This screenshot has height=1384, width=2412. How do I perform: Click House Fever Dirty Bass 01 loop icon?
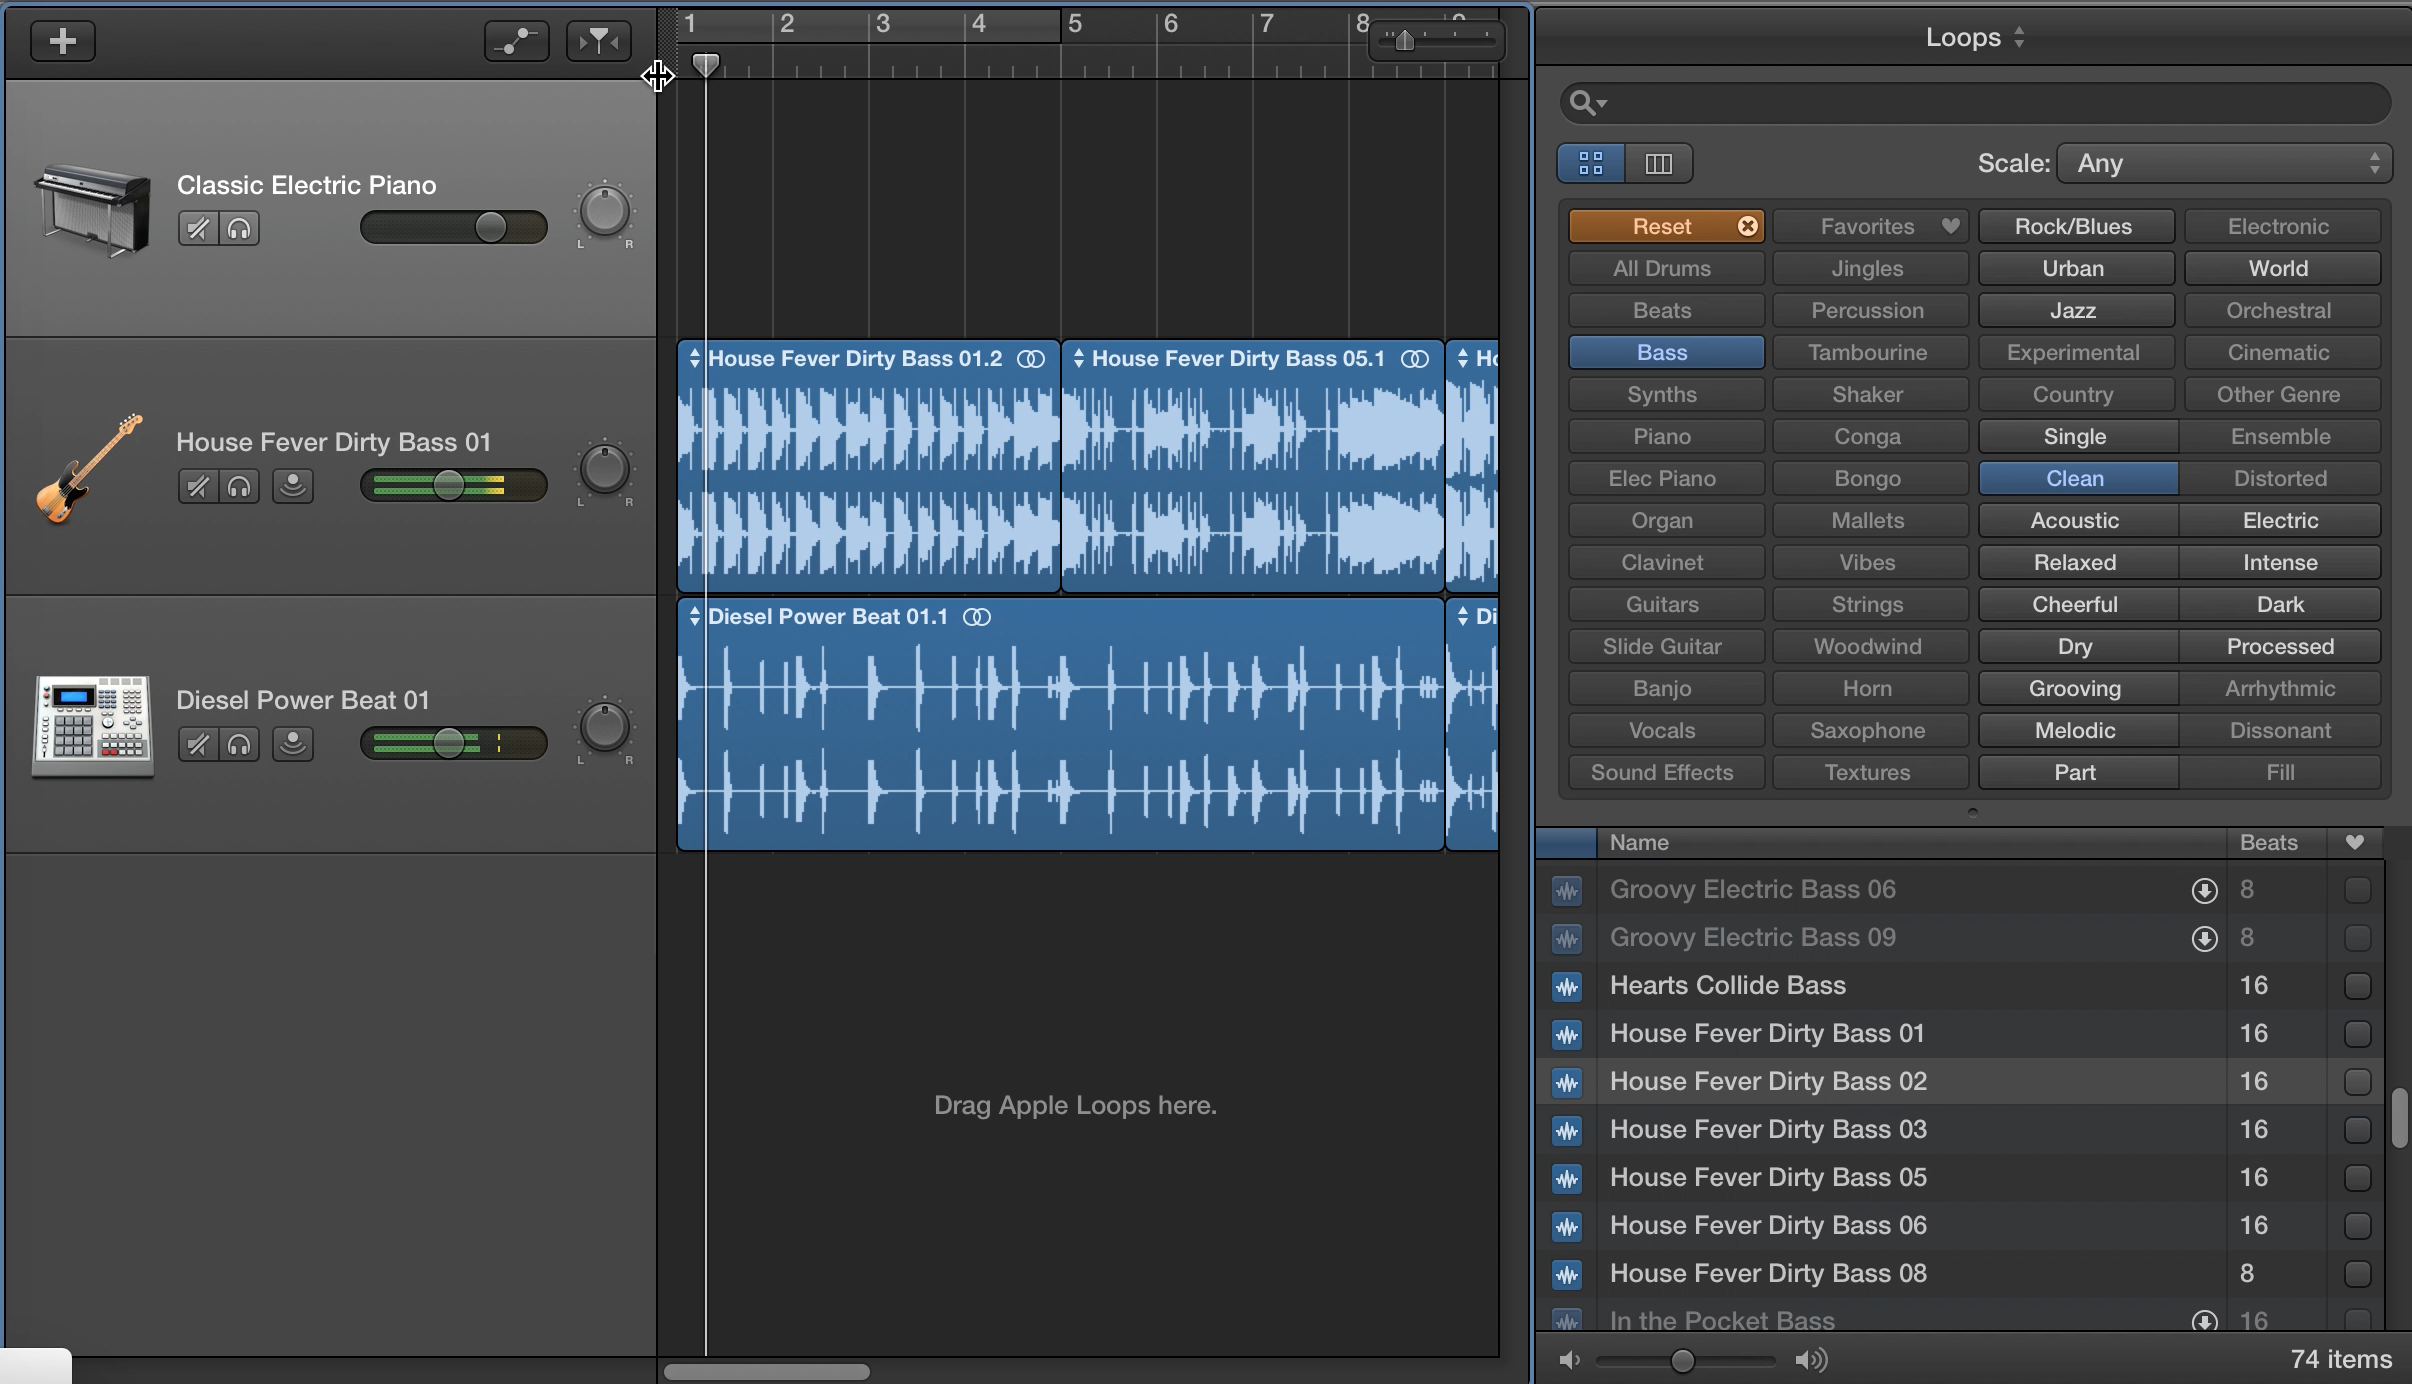click(1567, 1035)
